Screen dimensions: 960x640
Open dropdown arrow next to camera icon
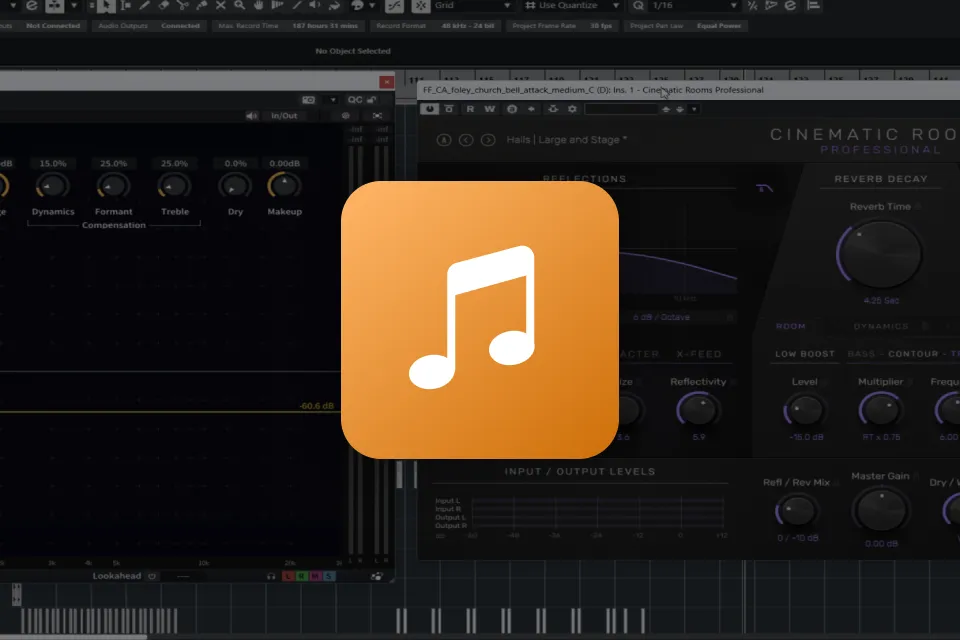332,100
